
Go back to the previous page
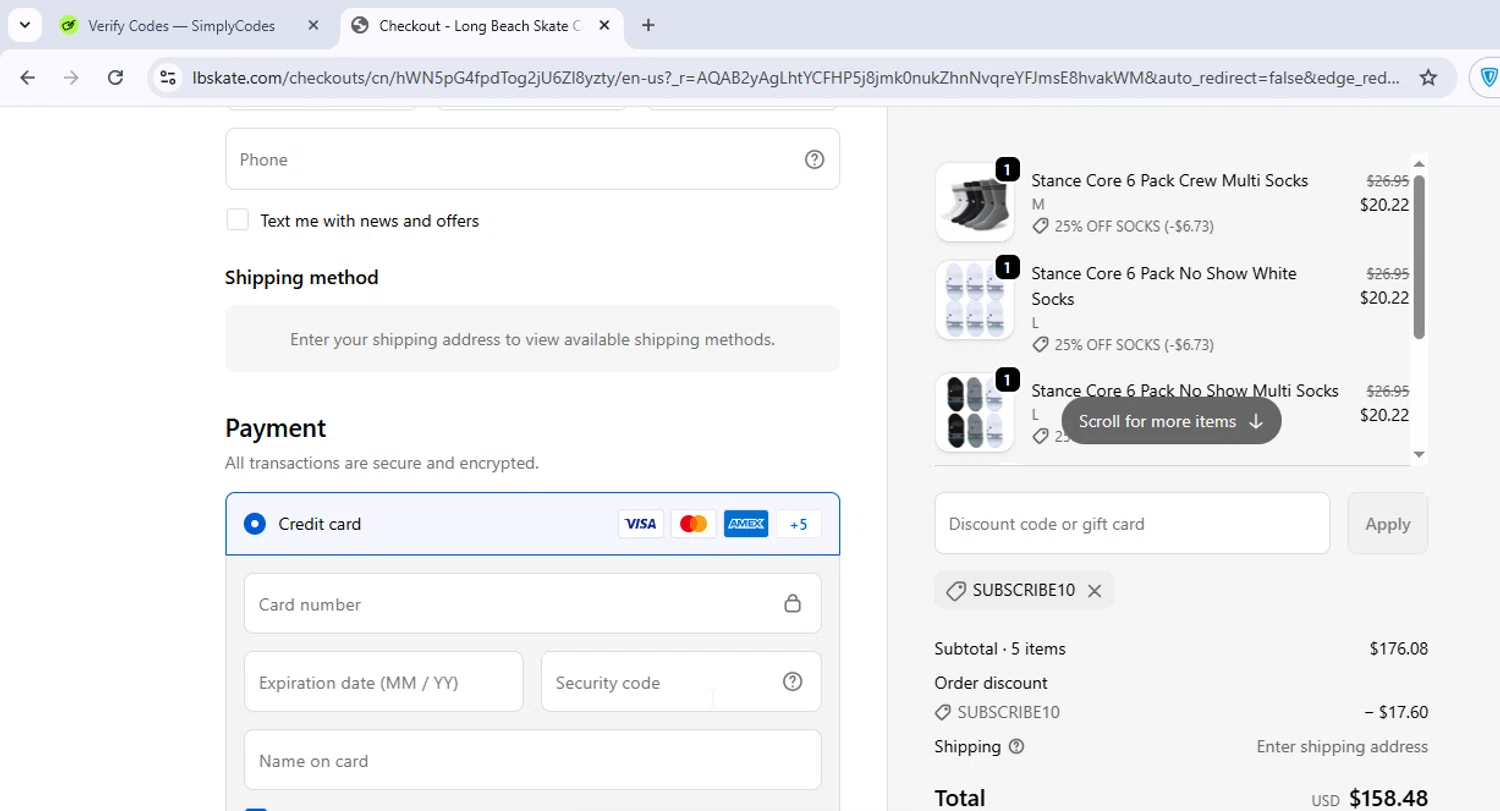[x=27, y=78]
